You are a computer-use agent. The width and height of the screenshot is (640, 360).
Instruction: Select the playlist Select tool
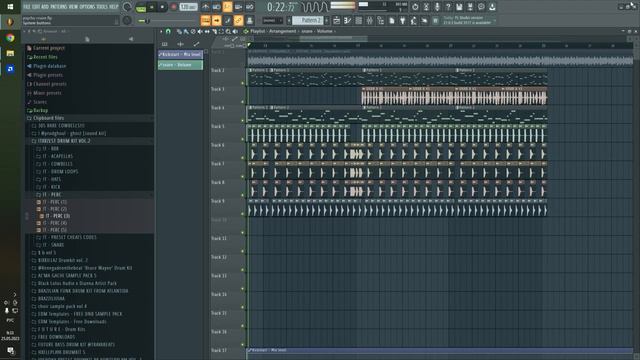pos(221,31)
